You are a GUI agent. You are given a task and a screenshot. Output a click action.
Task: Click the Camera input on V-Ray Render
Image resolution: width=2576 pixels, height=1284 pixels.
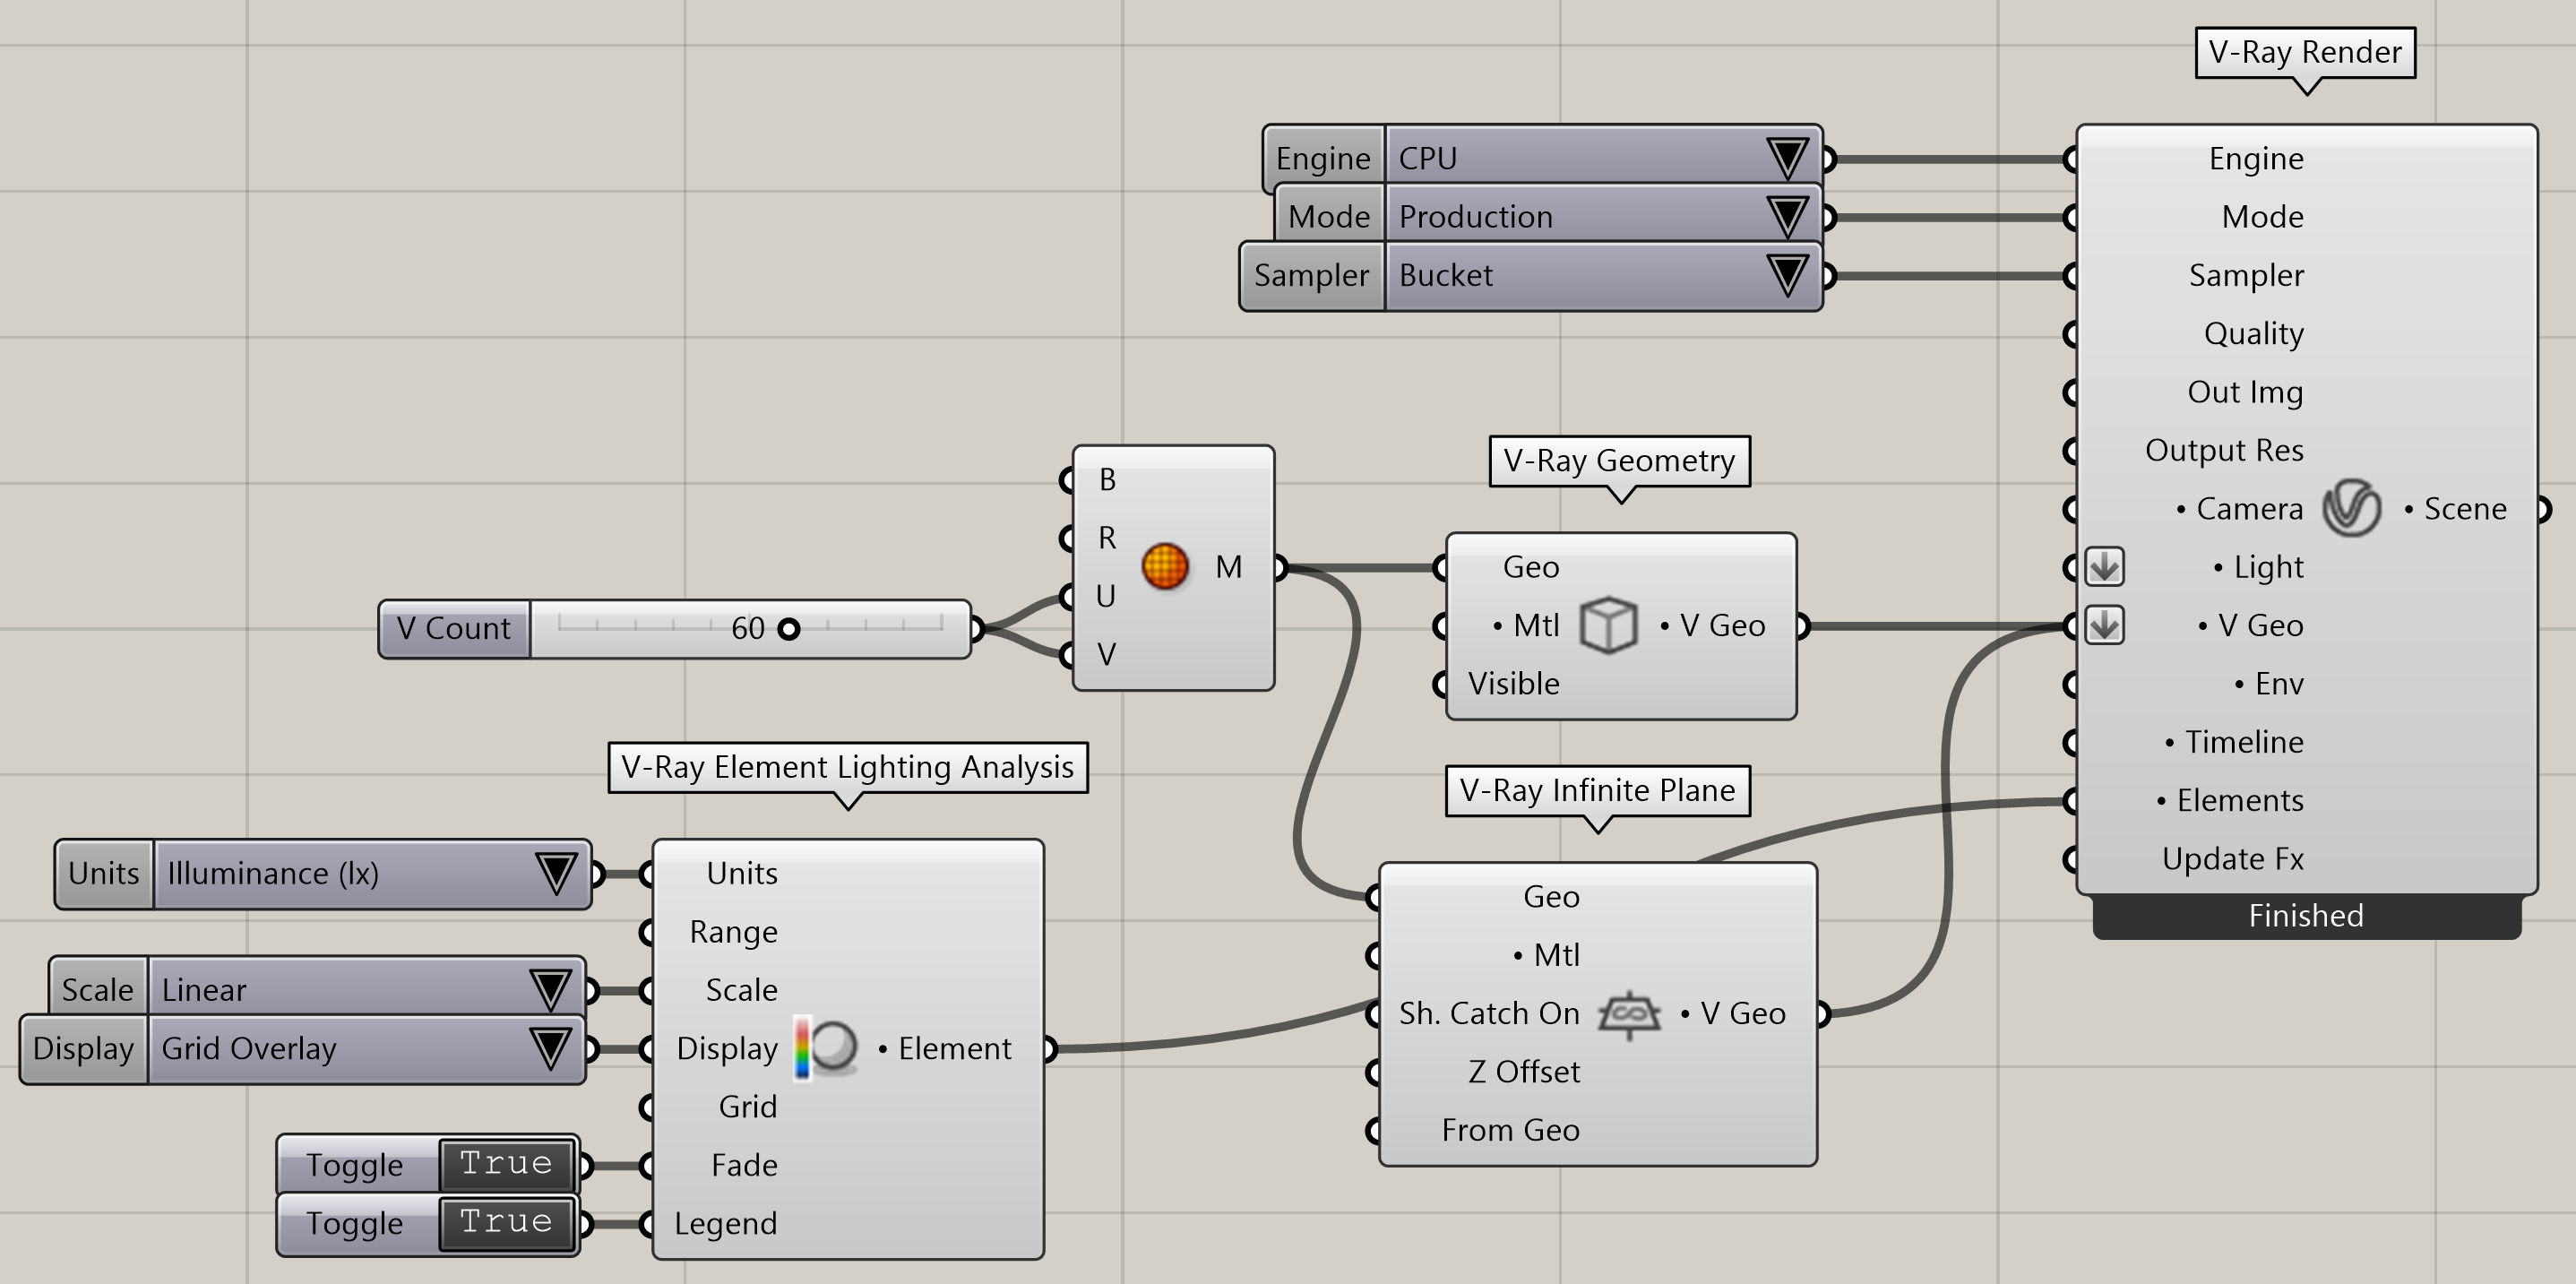point(2240,509)
